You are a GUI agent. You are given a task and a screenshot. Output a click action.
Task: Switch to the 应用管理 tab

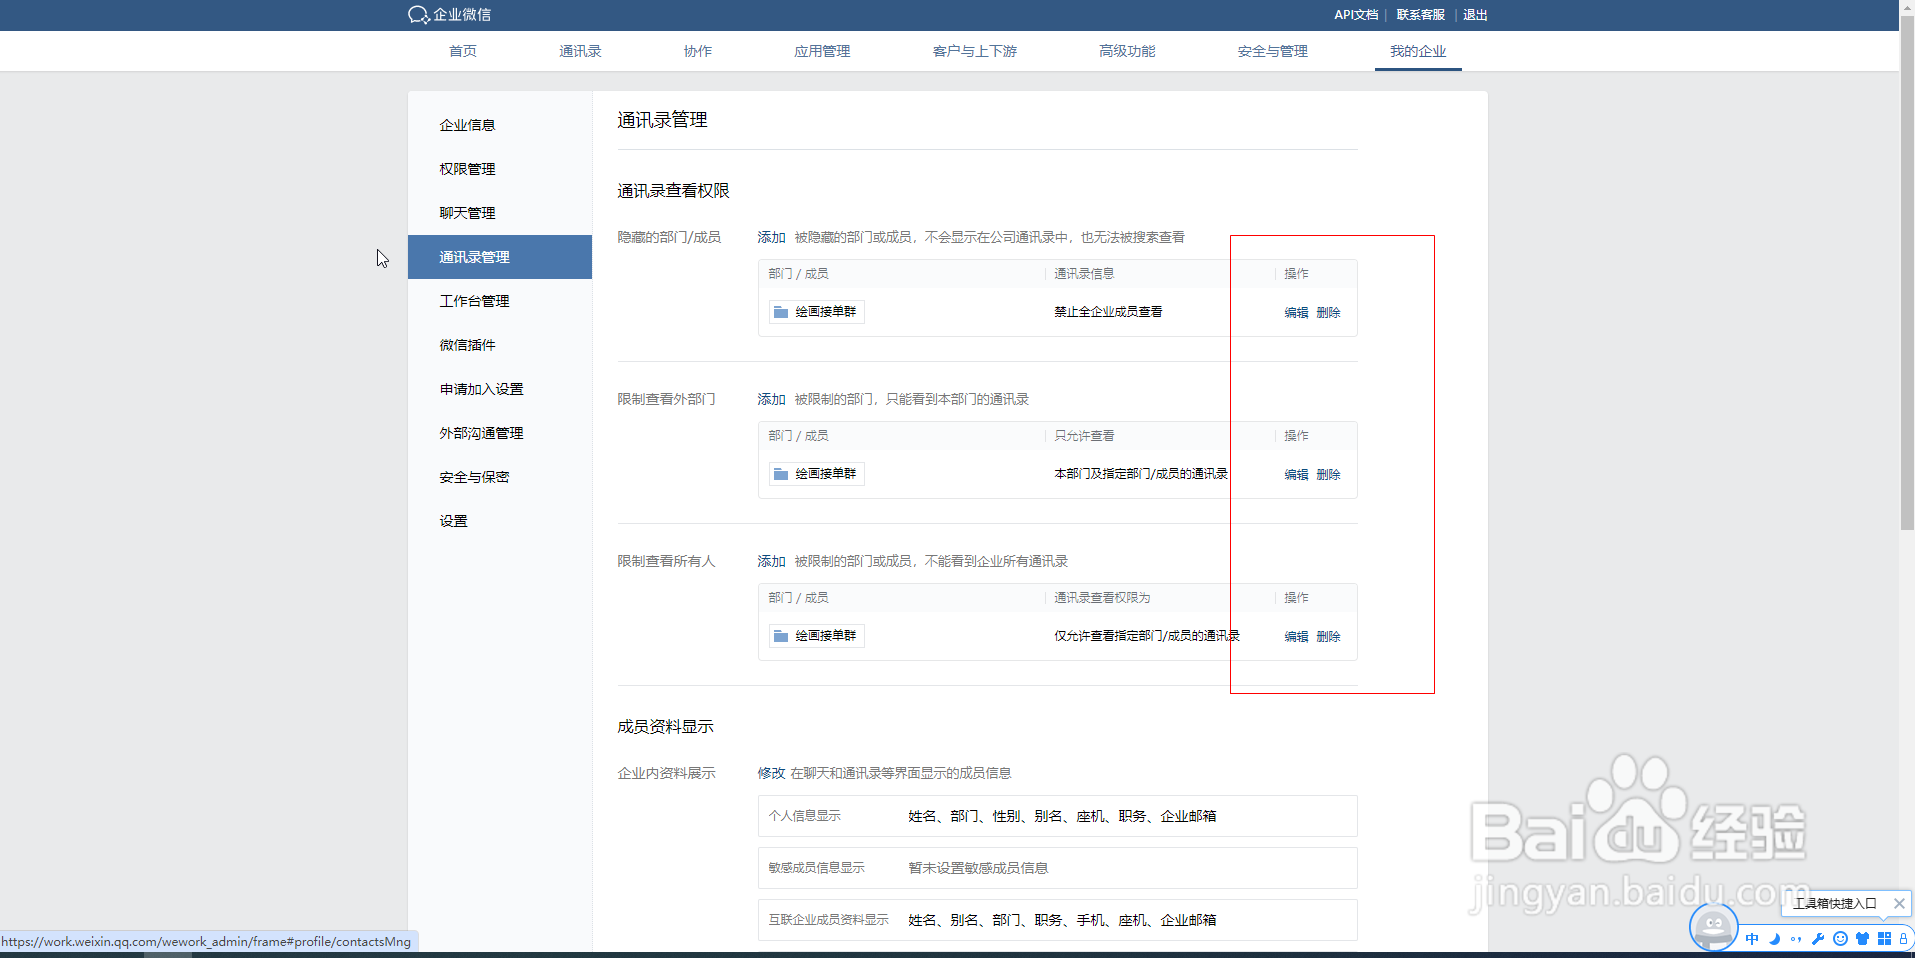click(x=821, y=51)
